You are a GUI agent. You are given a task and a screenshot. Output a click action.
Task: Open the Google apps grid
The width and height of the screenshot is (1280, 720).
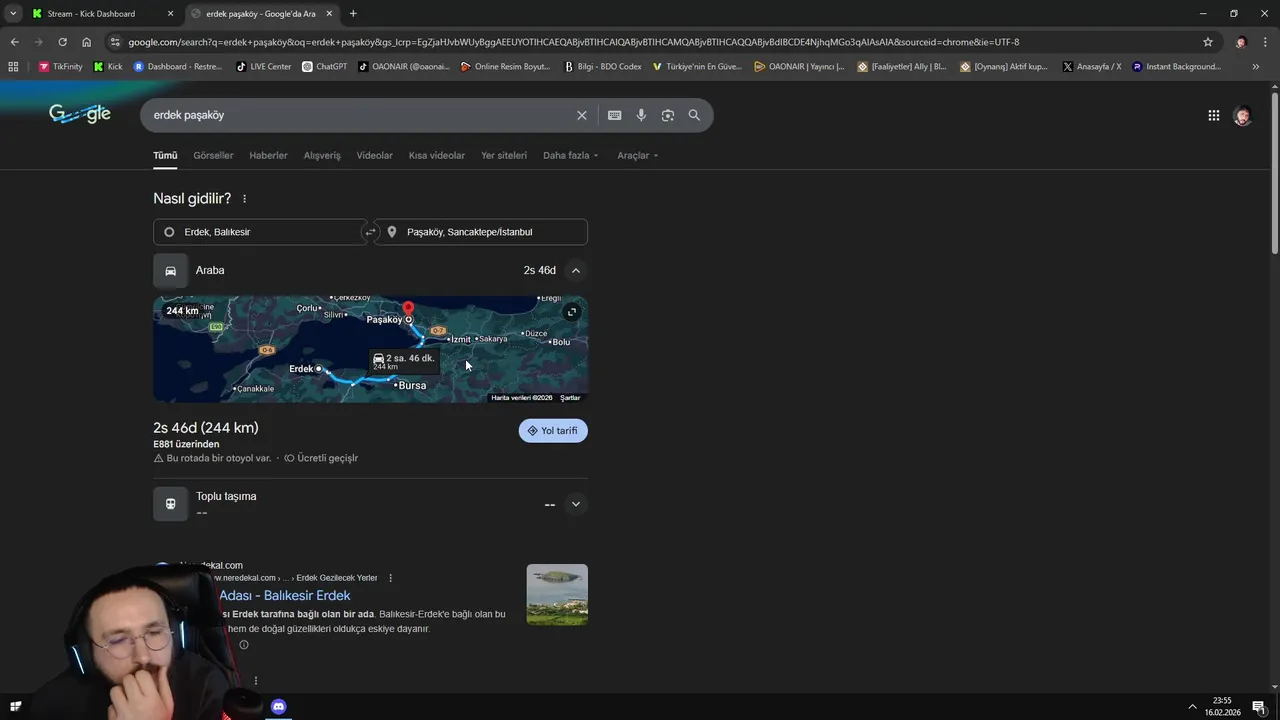click(x=1213, y=115)
